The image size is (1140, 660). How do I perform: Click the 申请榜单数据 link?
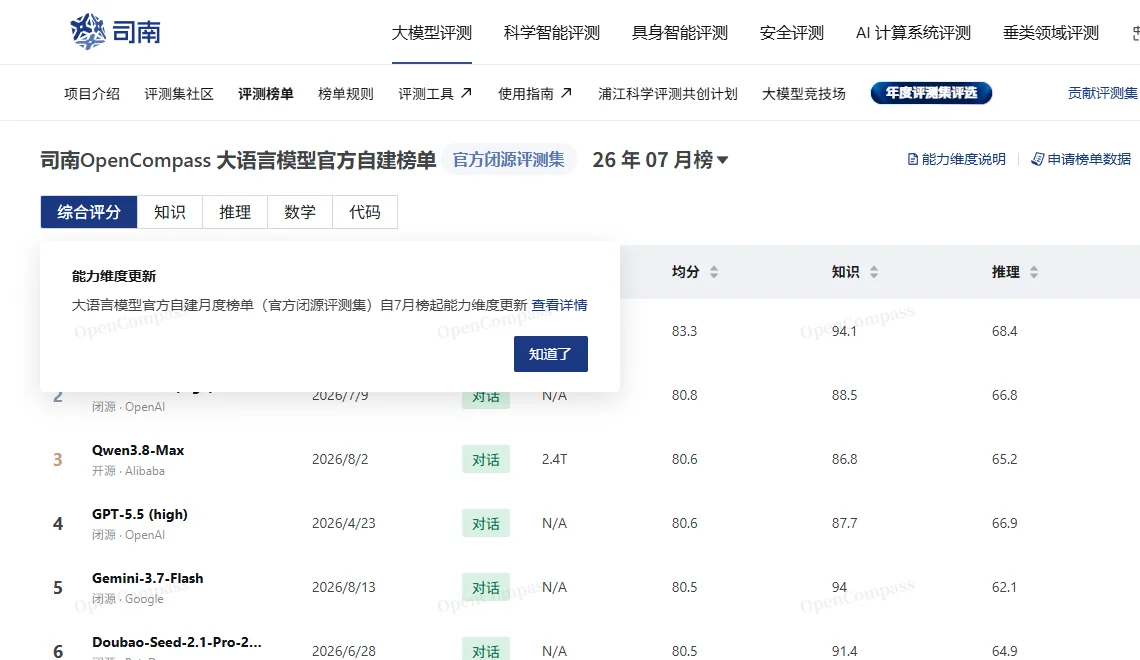(x=1081, y=159)
